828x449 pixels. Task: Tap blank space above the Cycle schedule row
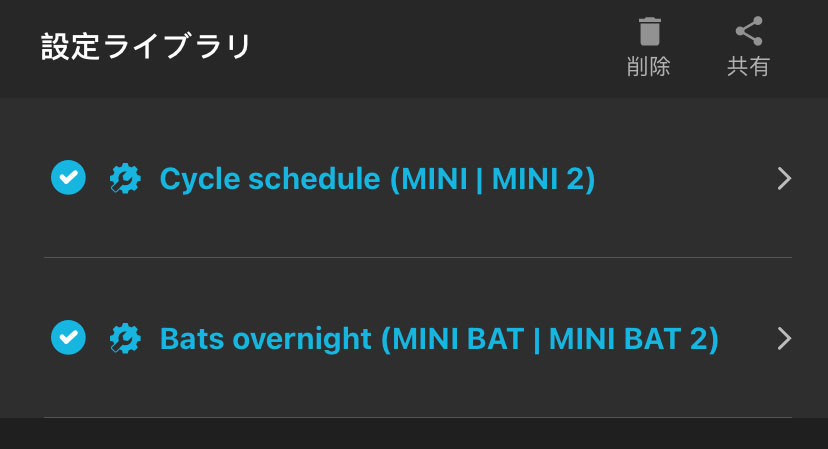tap(414, 120)
